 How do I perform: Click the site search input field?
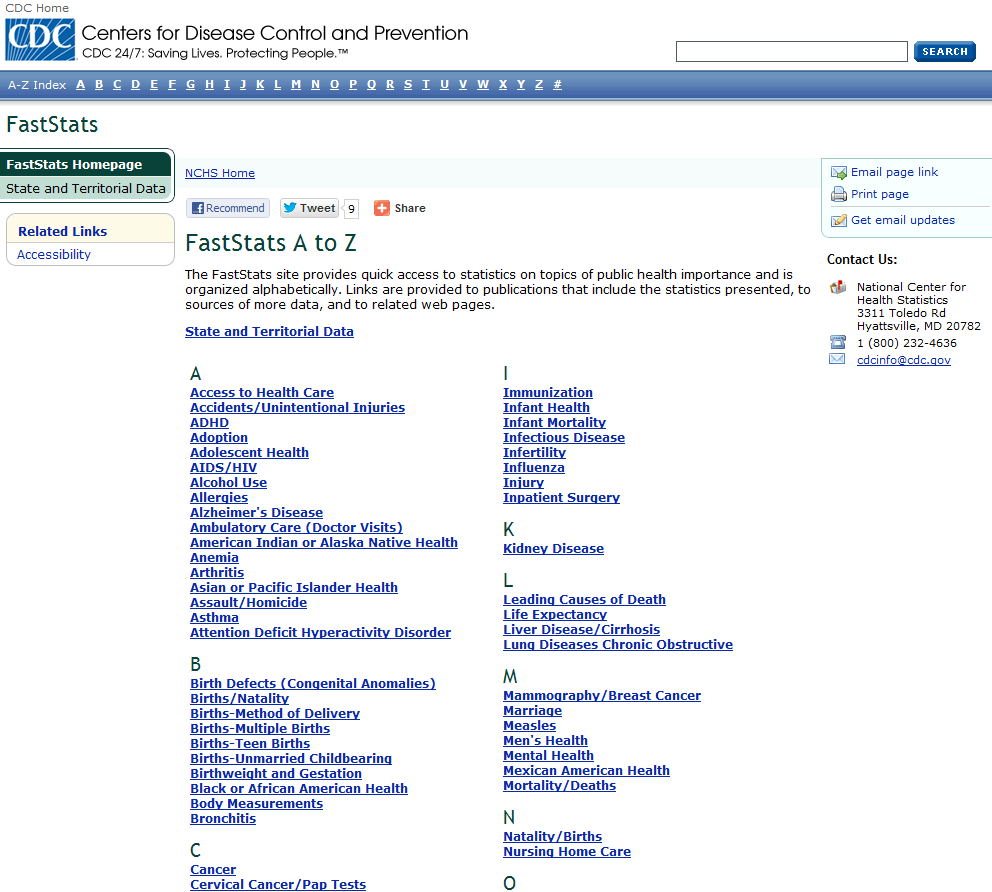[x=791, y=51]
